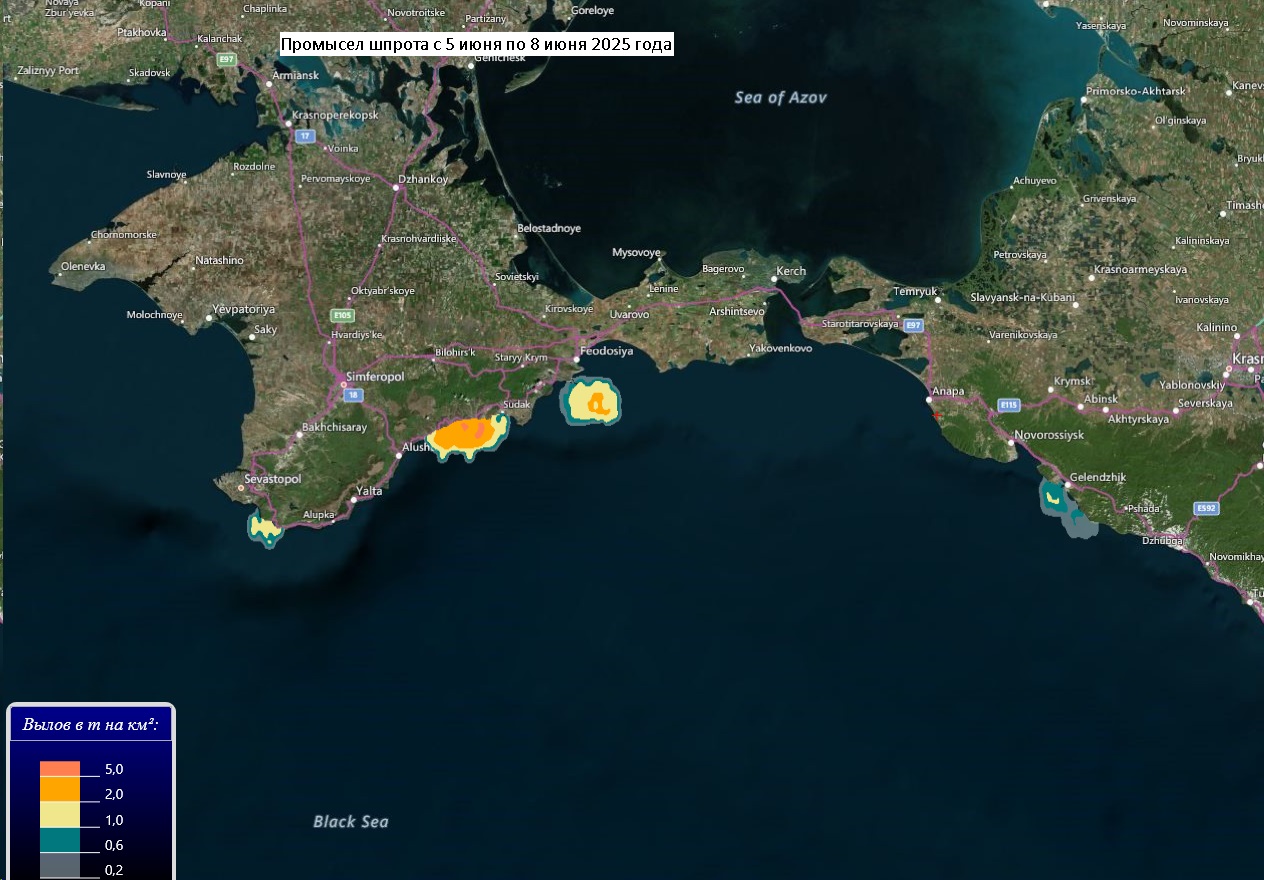Screen dimensions: 1264x880
Task: Click the 2,0 orange legend color swatch
Action: (60, 789)
